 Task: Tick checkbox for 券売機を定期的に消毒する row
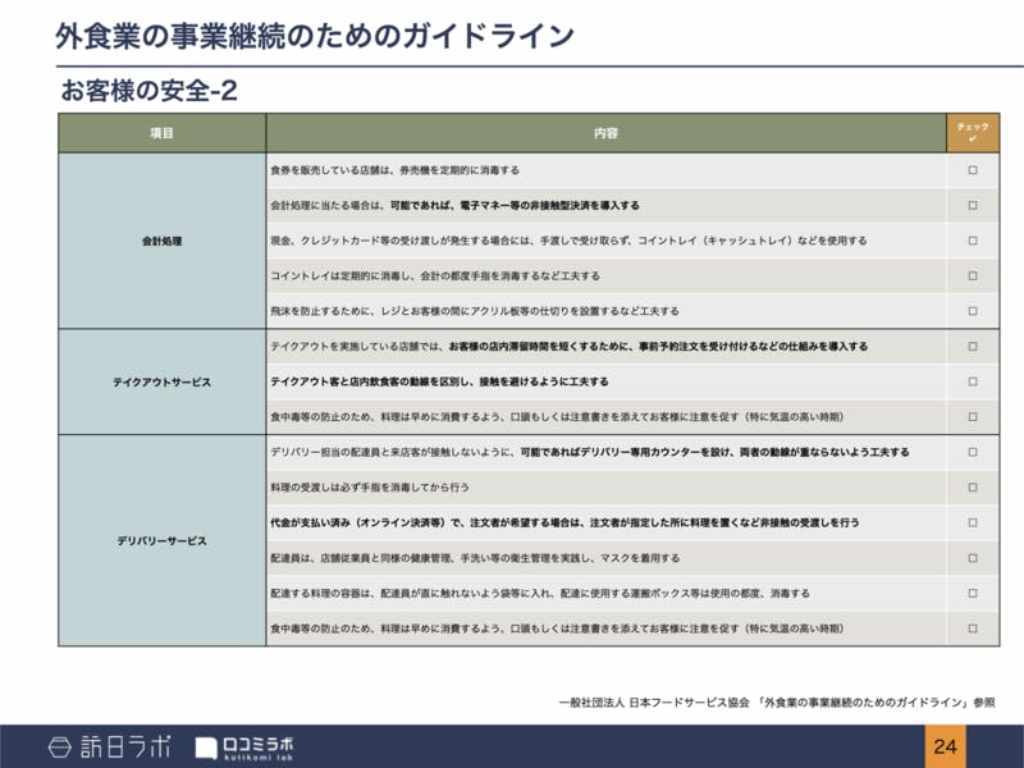click(x=972, y=170)
